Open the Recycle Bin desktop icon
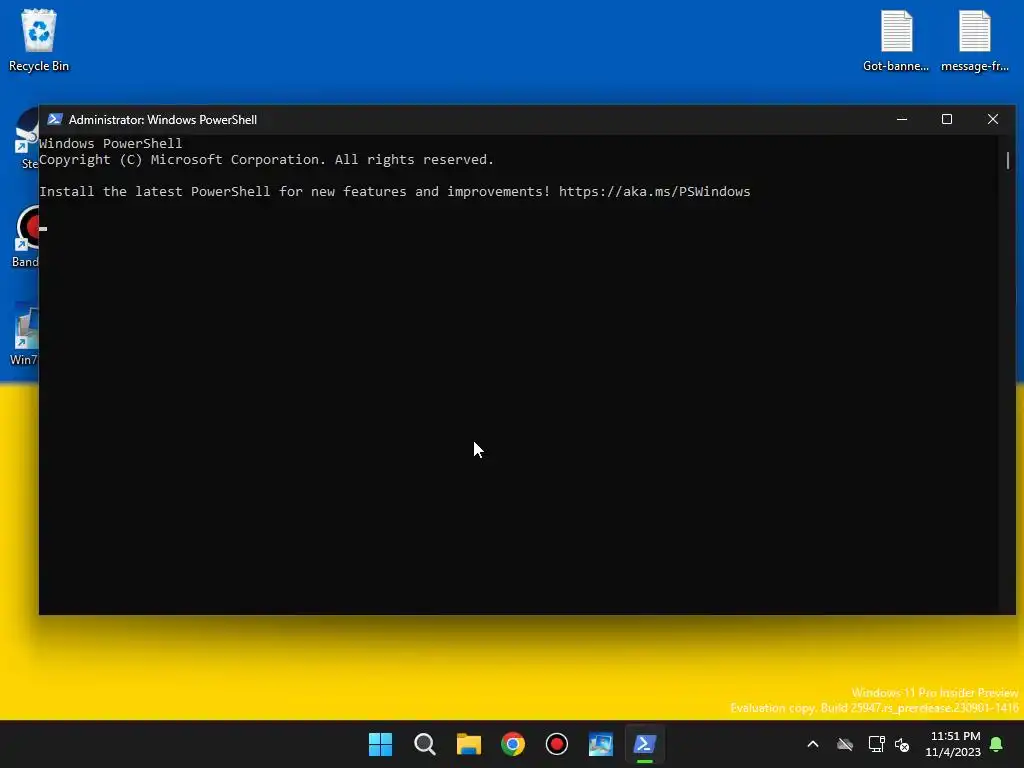1024x768 pixels. point(39,40)
